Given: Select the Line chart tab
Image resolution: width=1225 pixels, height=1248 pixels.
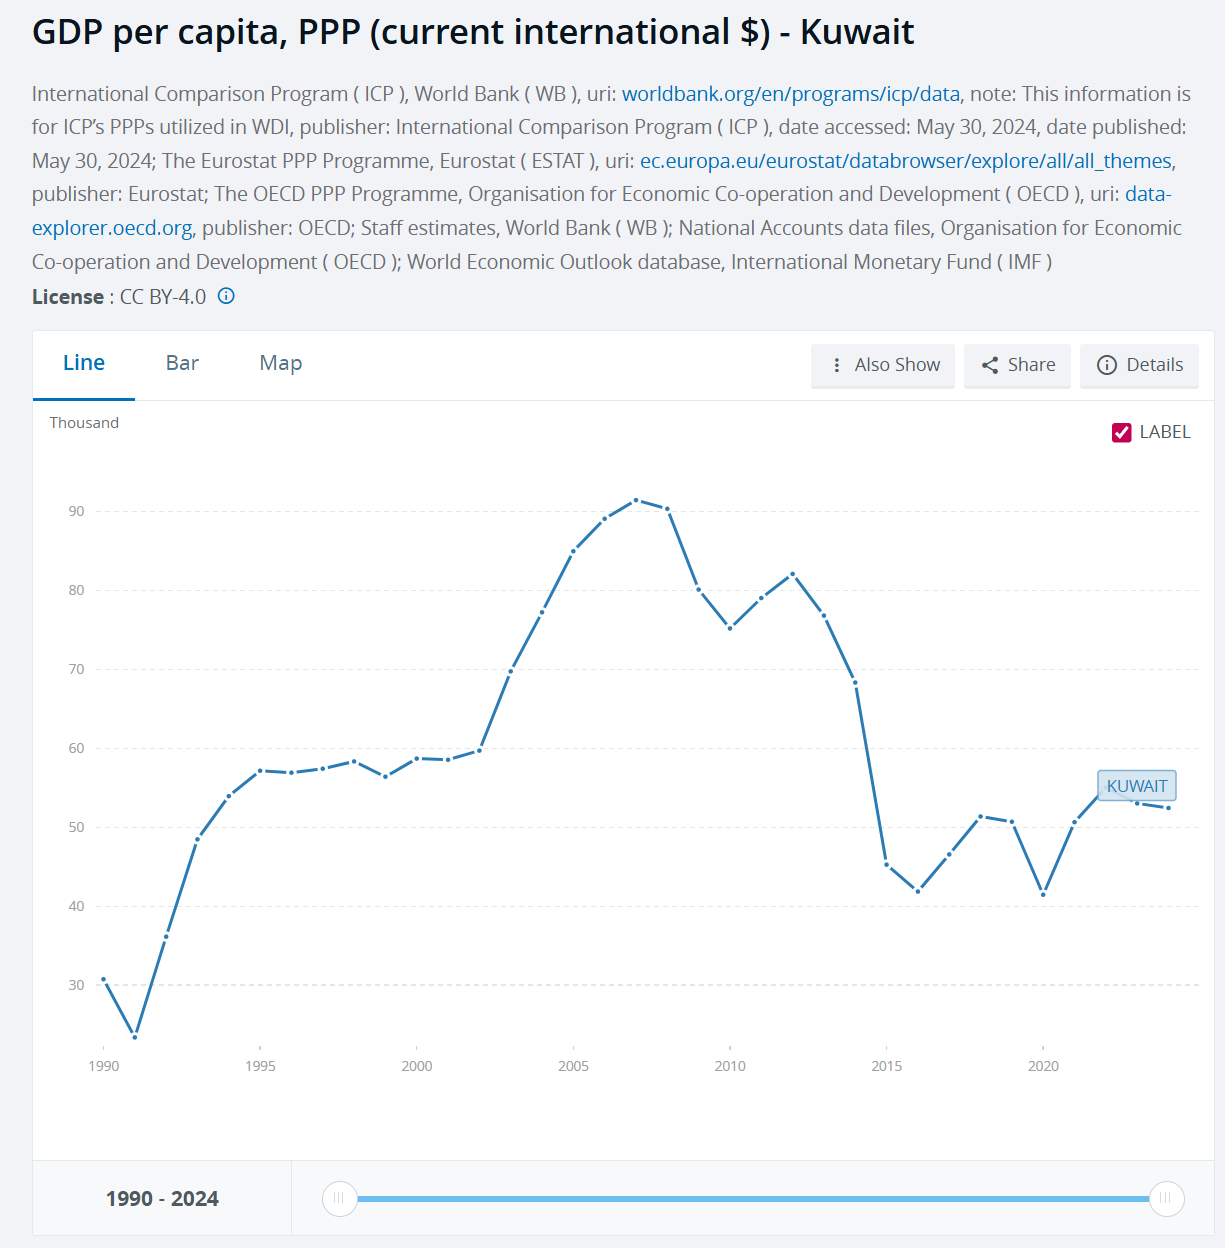Looking at the screenshot, I should (84, 364).
